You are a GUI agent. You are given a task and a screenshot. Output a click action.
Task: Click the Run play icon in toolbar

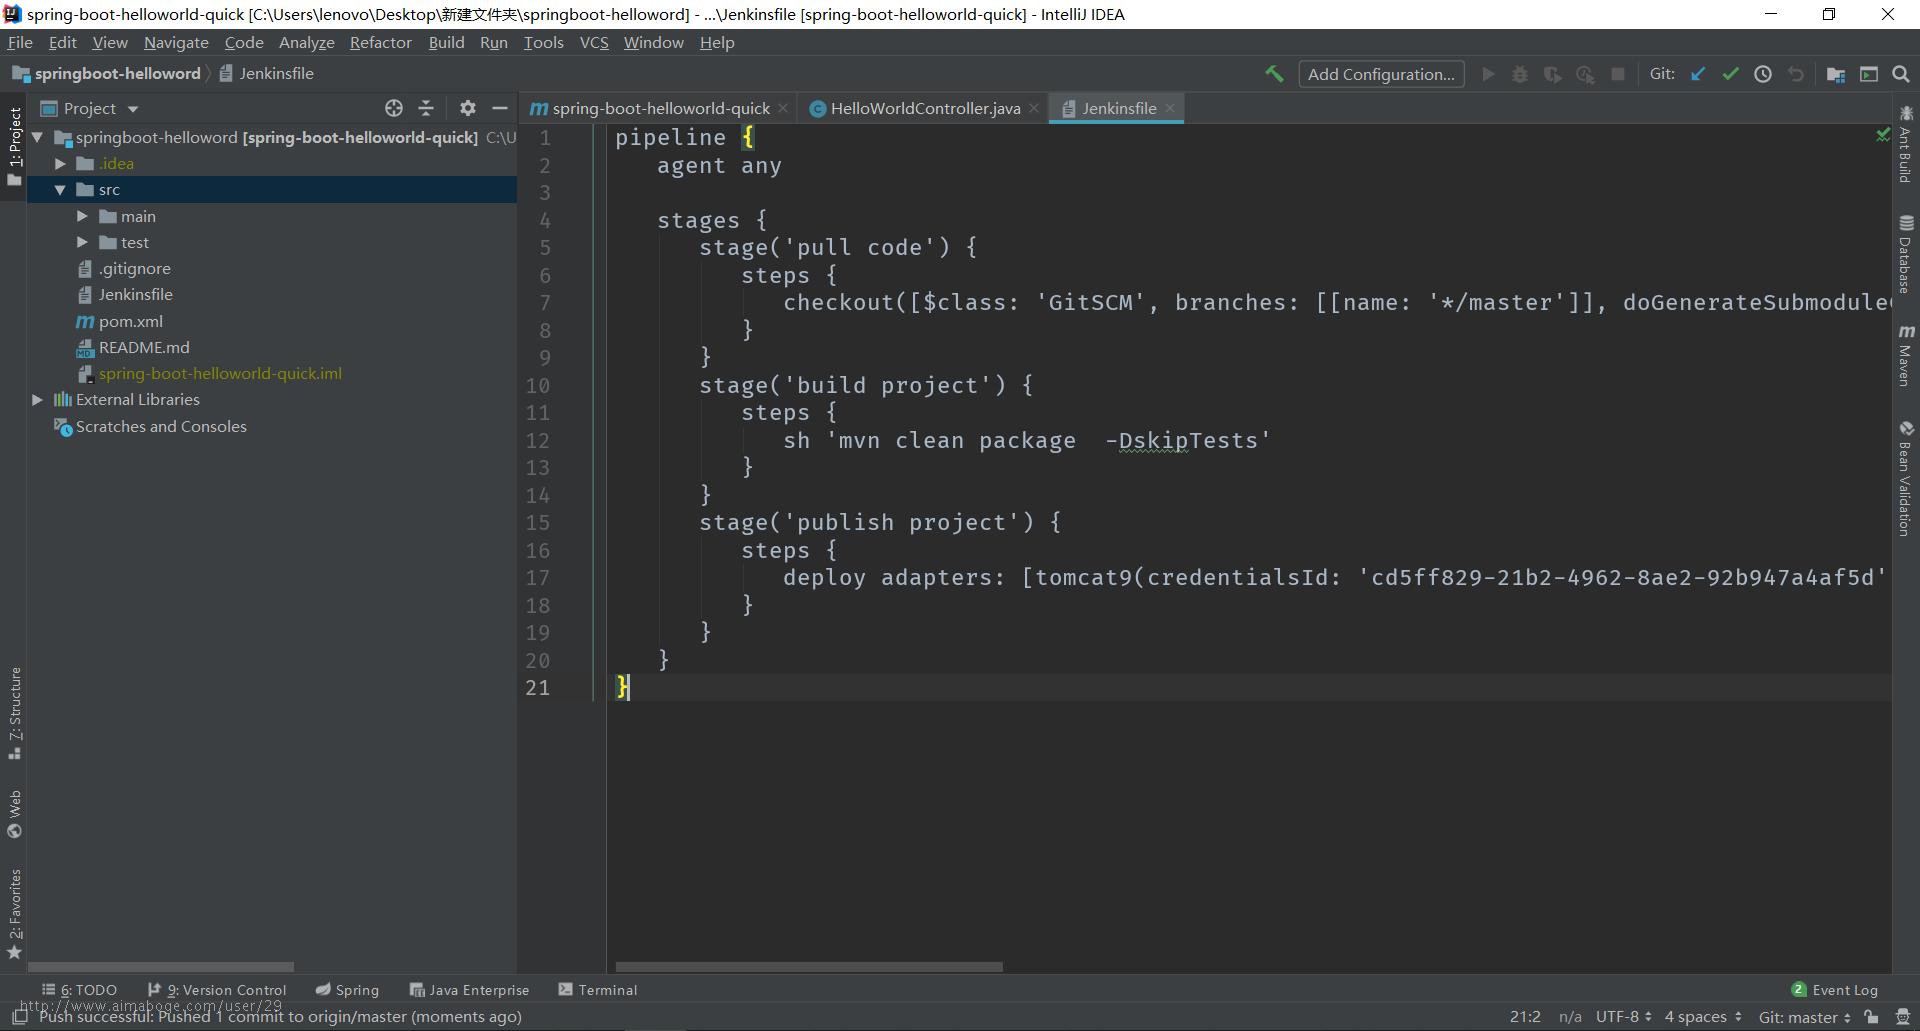pyautogui.click(x=1488, y=74)
